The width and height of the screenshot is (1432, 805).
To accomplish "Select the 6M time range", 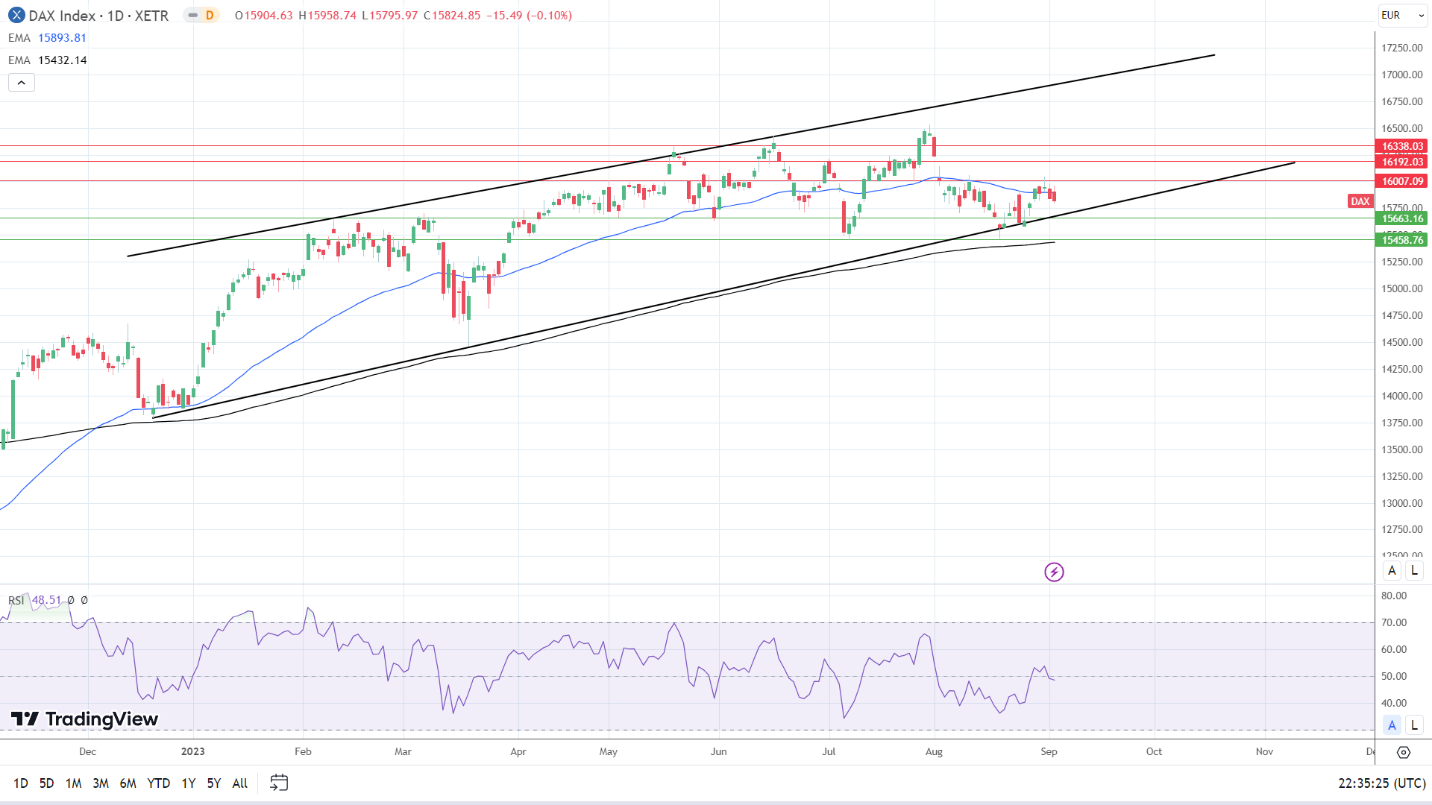I will pos(128,783).
